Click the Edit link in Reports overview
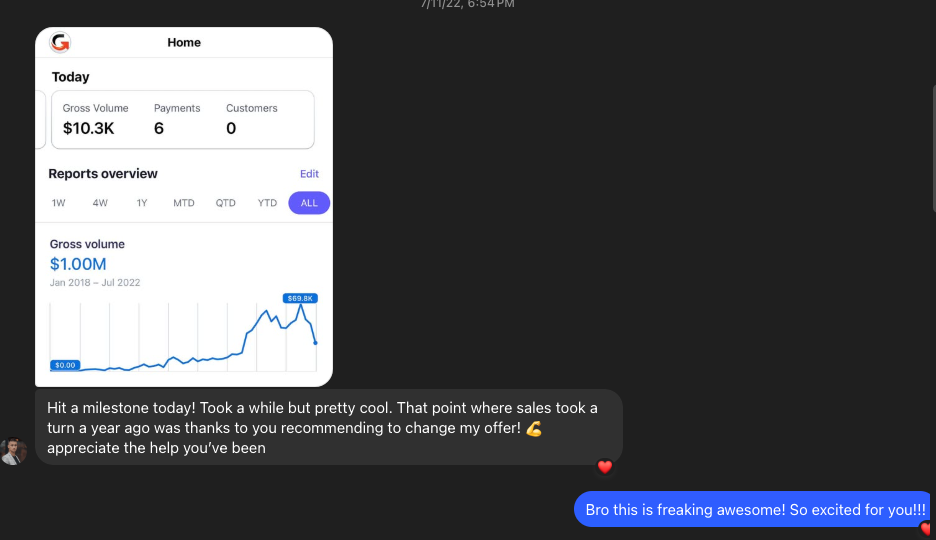Viewport: 936px width, 540px height. coord(309,174)
